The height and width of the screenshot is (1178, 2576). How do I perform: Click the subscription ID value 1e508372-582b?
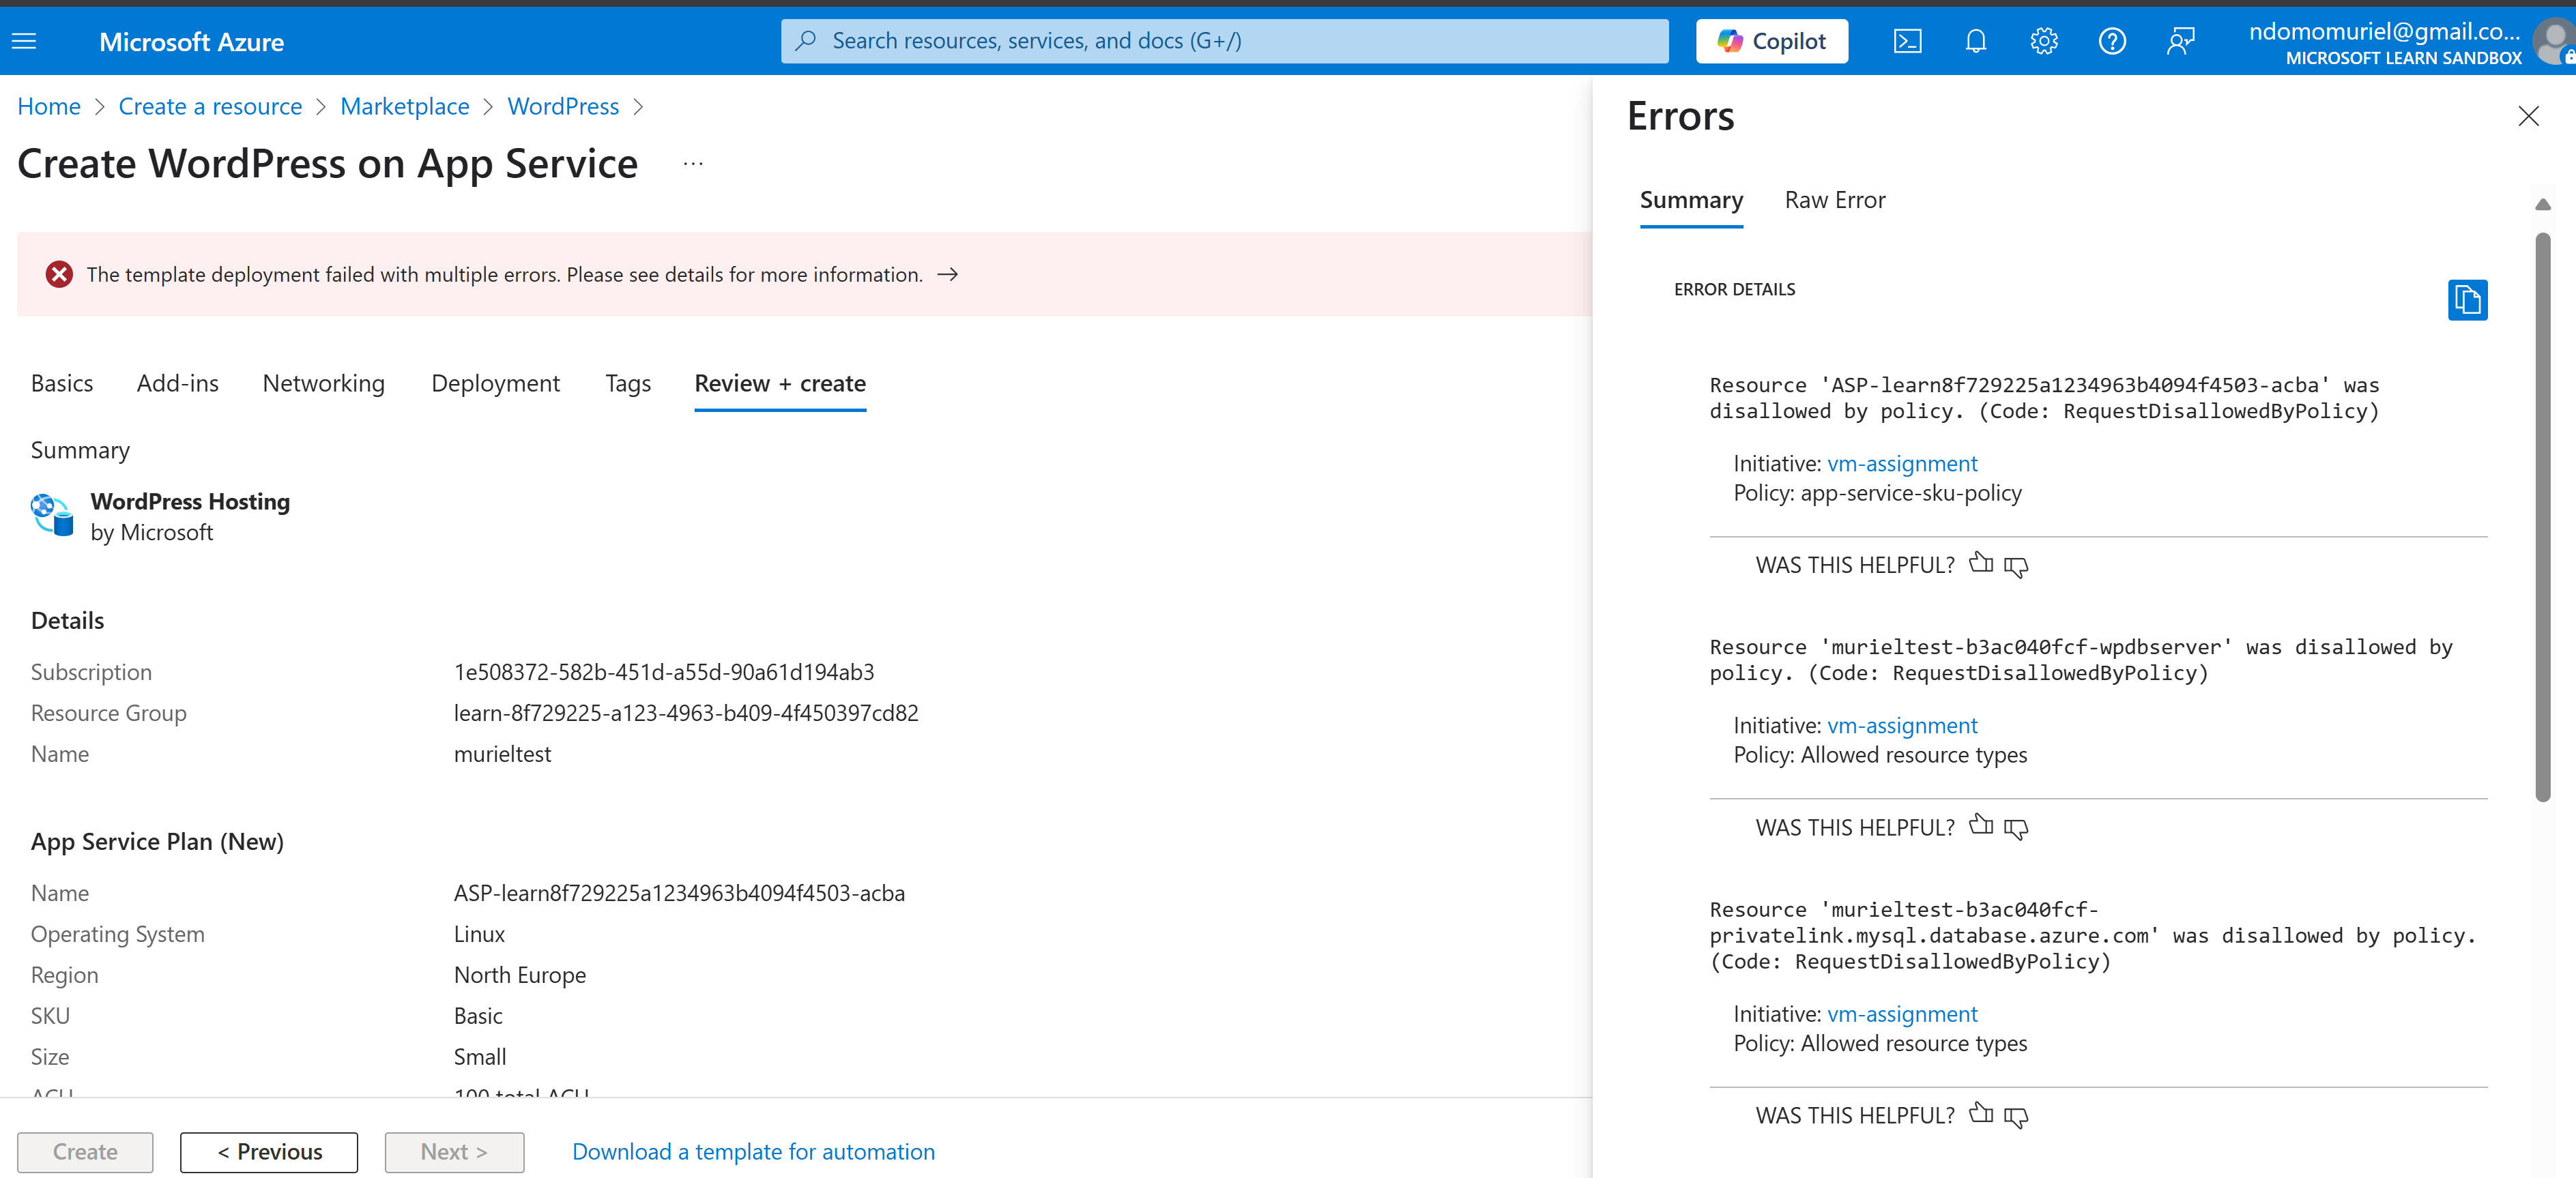[x=664, y=672]
